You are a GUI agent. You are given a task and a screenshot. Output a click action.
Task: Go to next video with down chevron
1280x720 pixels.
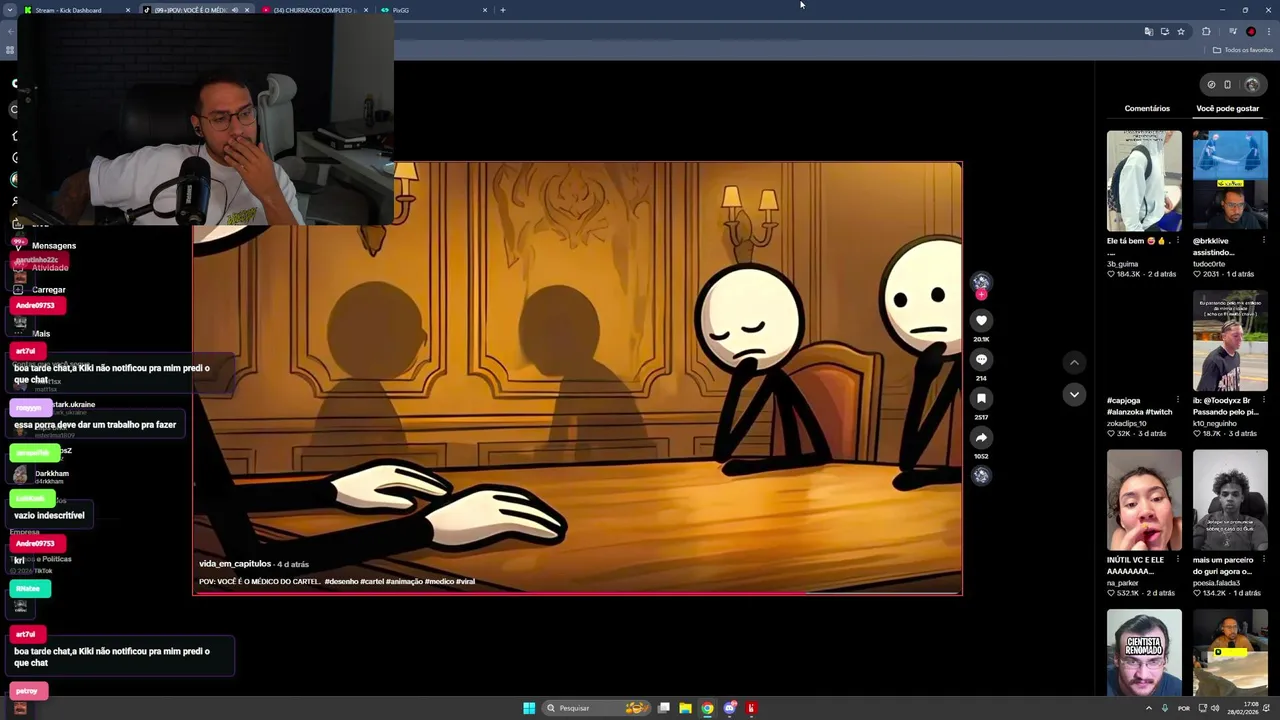(1074, 394)
